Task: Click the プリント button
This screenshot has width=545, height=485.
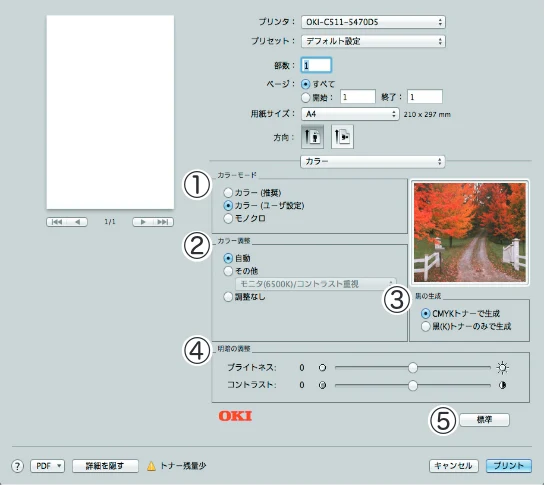Action: pyautogui.click(x=509, y=466)
